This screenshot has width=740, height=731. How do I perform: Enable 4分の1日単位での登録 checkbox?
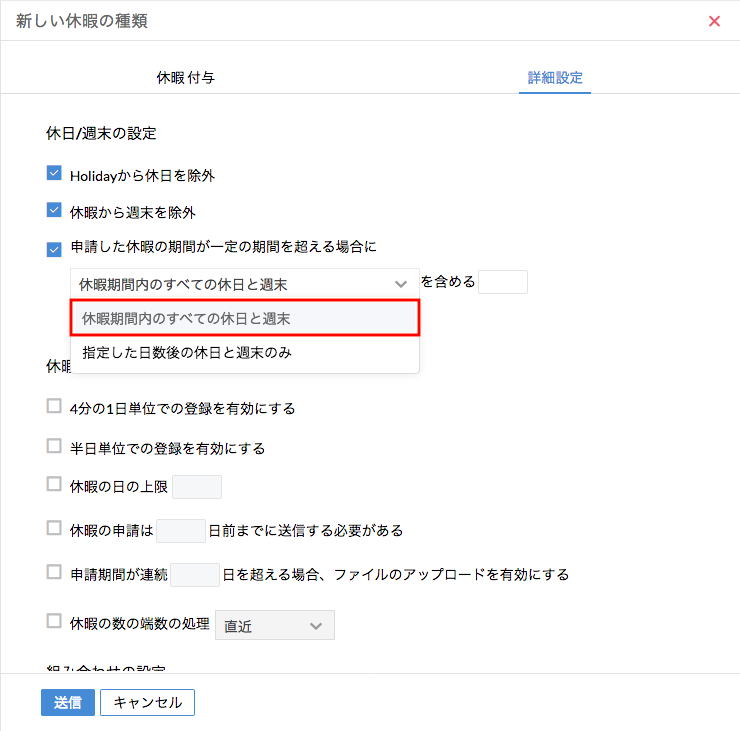(x=54, y=406)
